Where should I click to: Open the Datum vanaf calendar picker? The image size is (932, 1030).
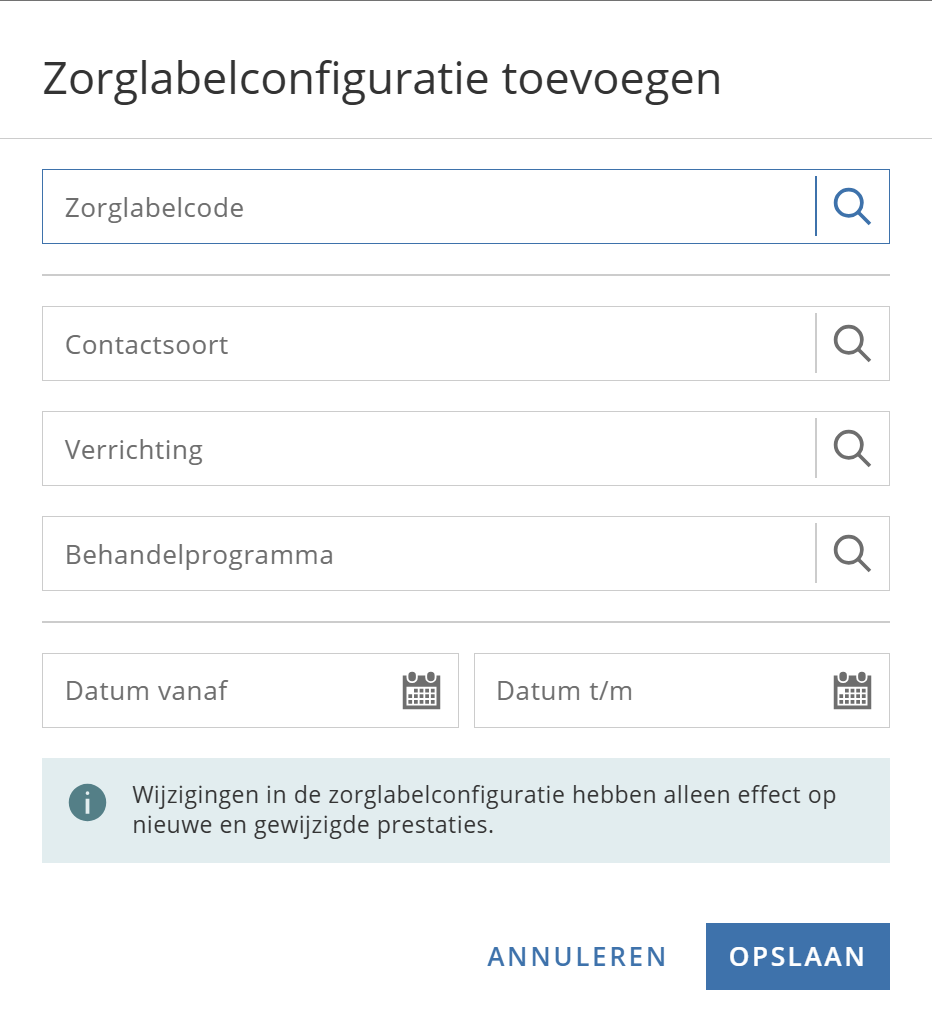point(421,691)
